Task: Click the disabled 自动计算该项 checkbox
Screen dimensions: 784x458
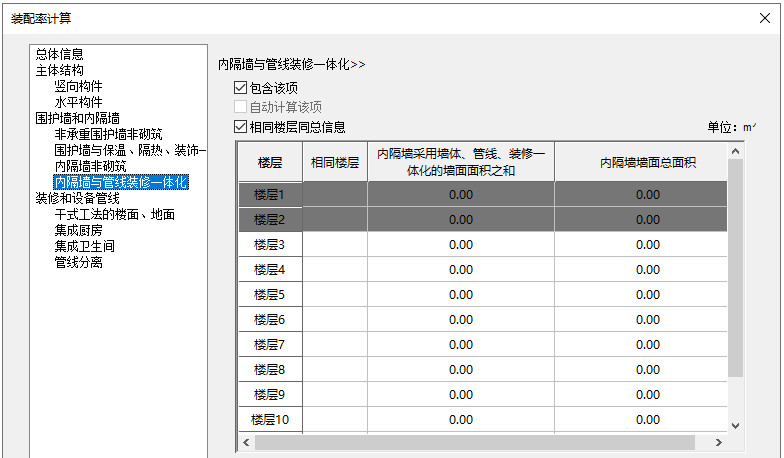Action: click(x=240, y=107)
